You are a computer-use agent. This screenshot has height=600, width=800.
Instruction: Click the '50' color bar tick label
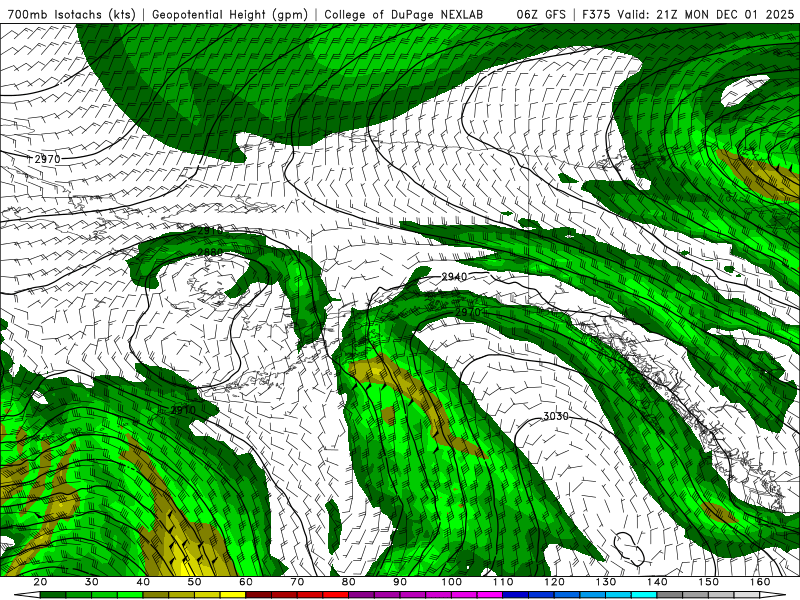coord(194,582)
